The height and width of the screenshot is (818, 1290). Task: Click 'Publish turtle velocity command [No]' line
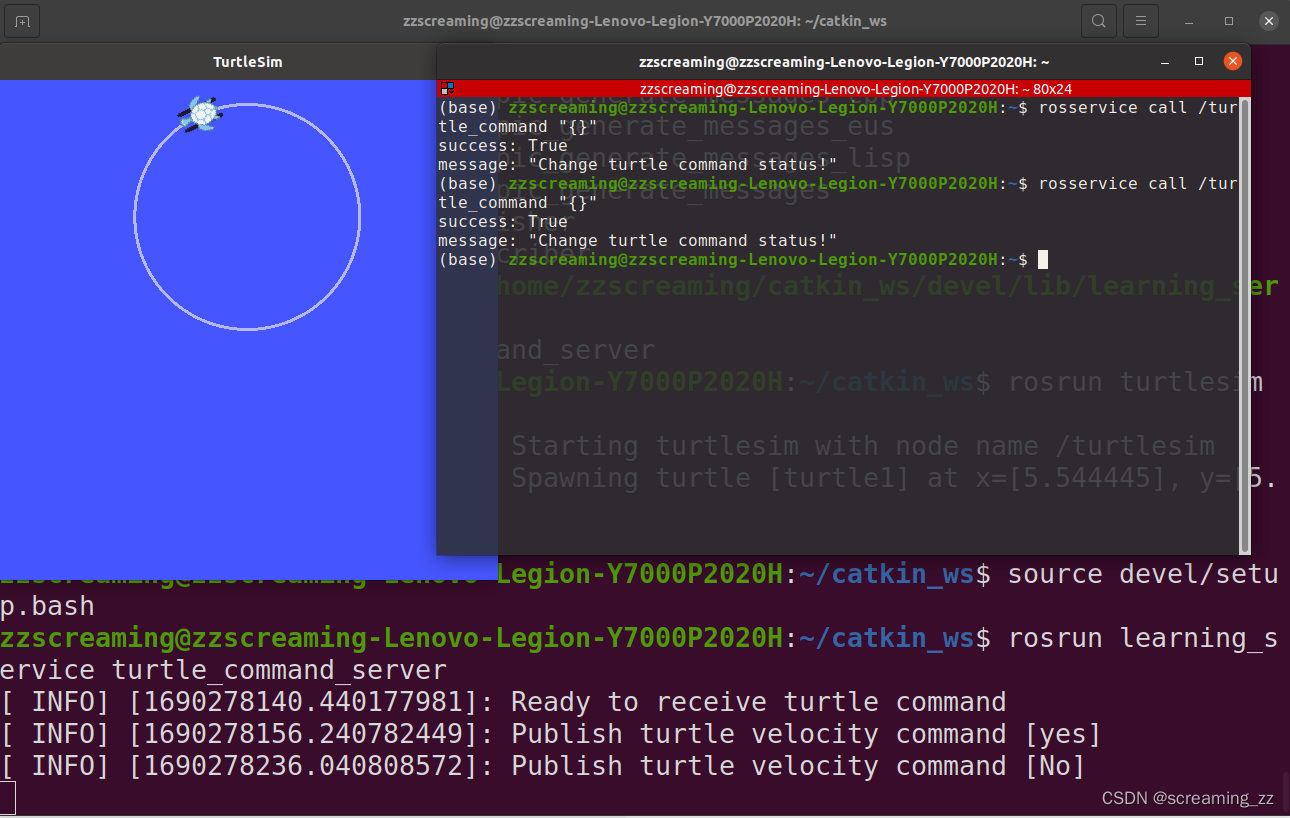point(543,767)
